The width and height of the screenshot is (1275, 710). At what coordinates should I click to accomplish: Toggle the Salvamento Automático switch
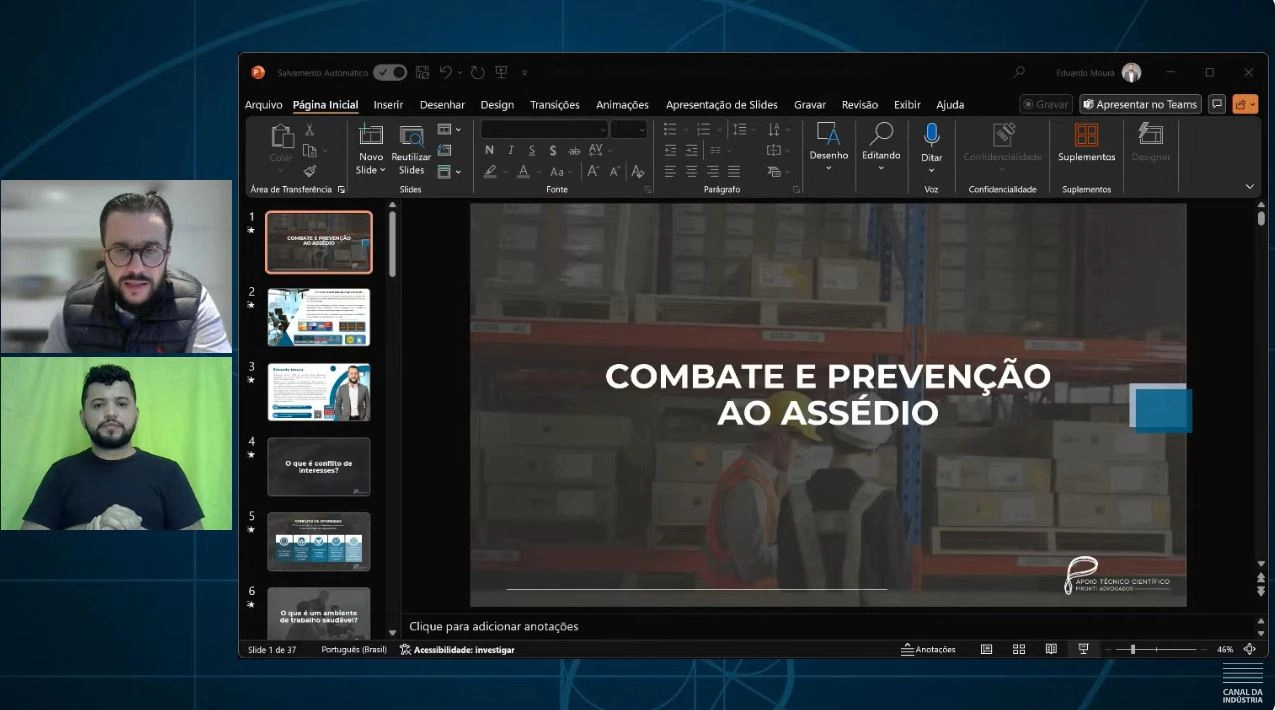click(x=390, y=72)
